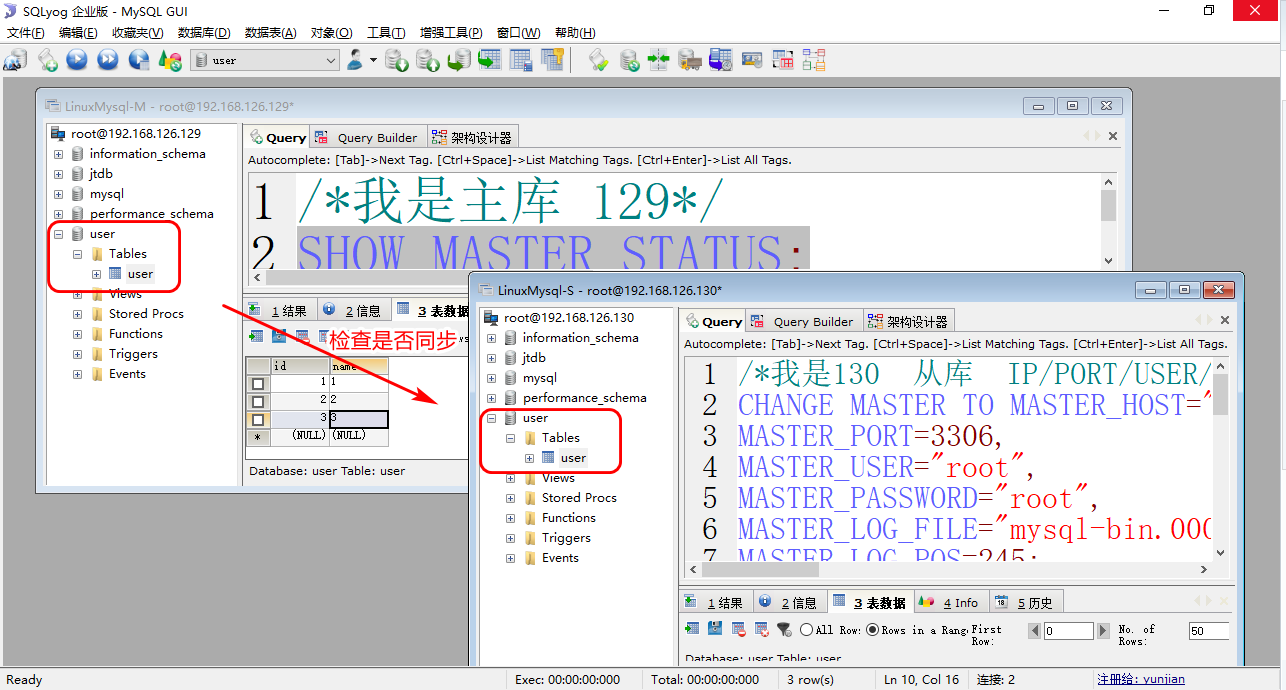Expand mysql database in LinuxMysql-S tree
The image size is (1286, 690).
coord(491,378)
